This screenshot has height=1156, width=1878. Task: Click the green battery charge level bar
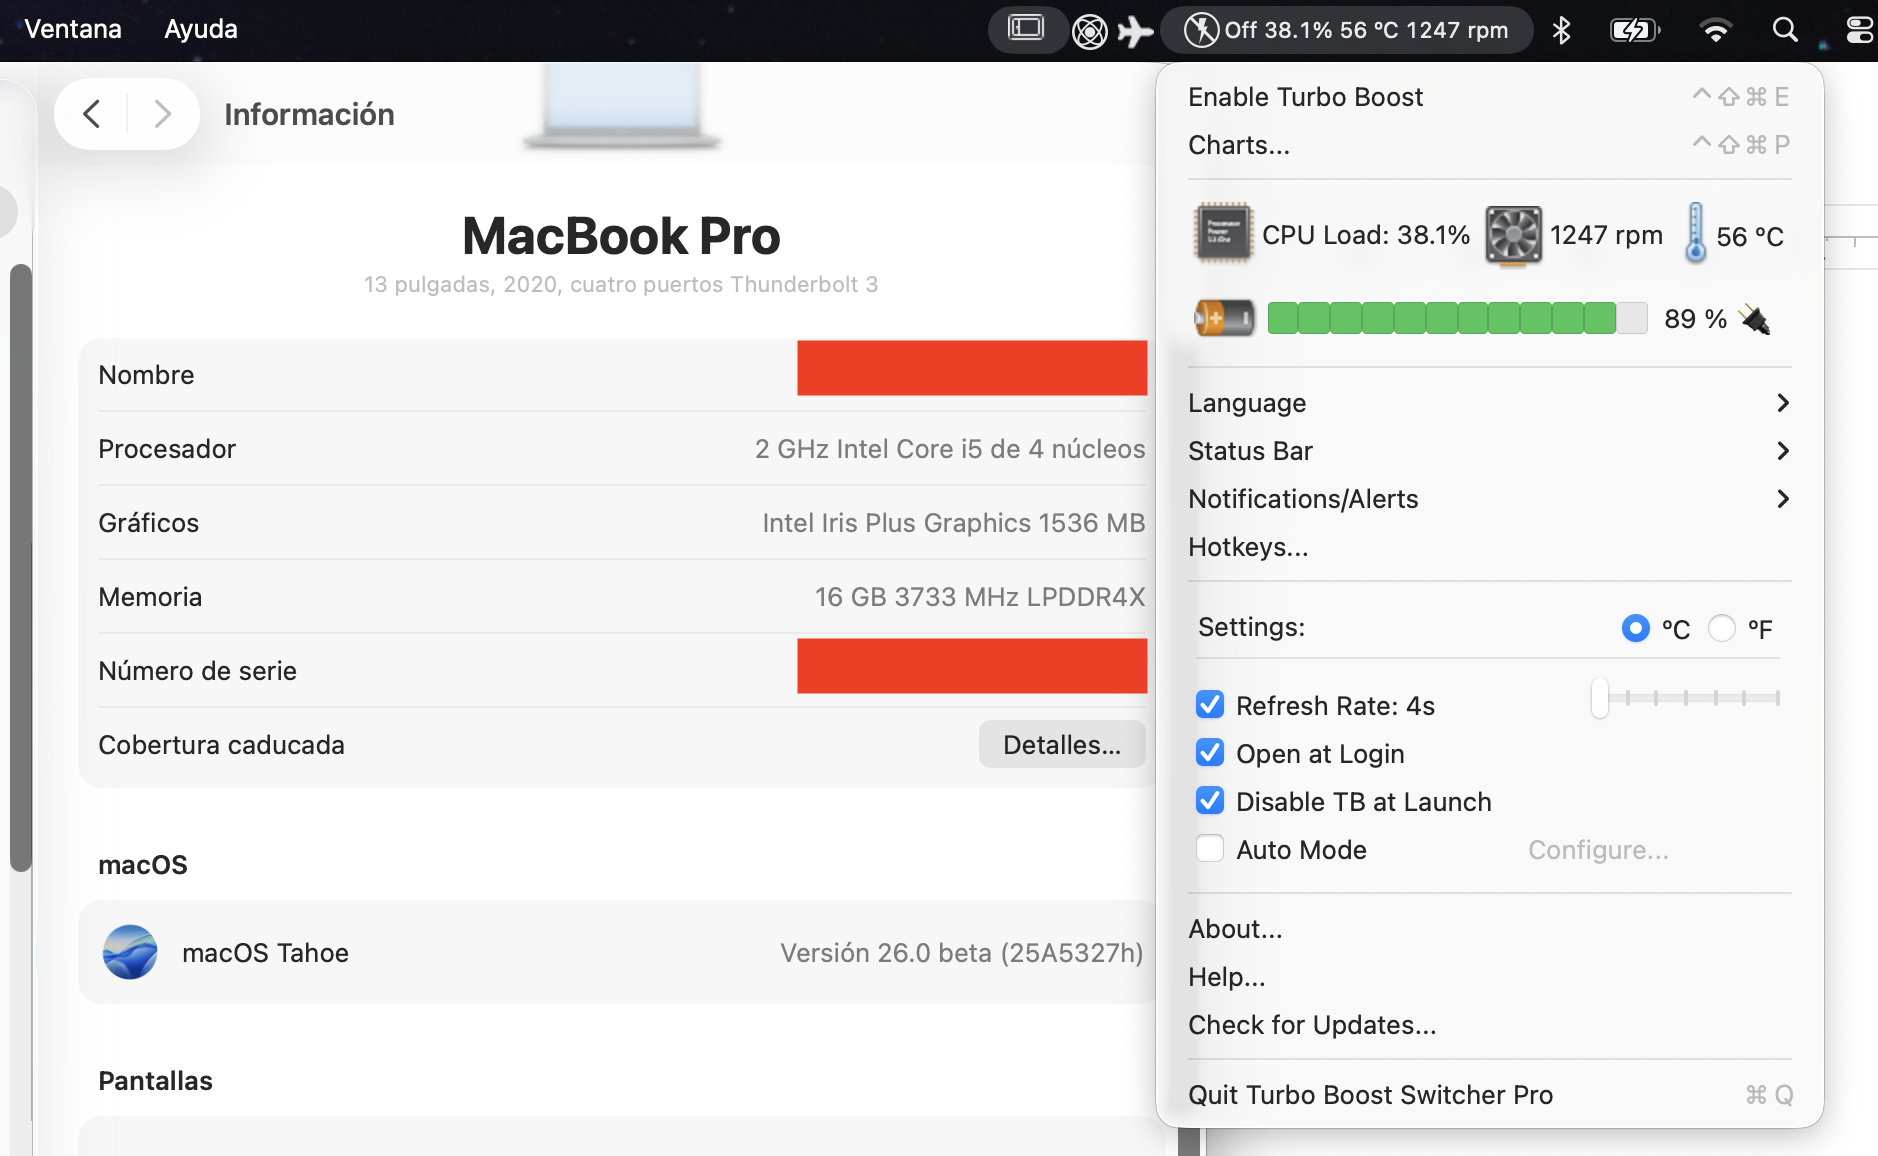coord(1457,319)
